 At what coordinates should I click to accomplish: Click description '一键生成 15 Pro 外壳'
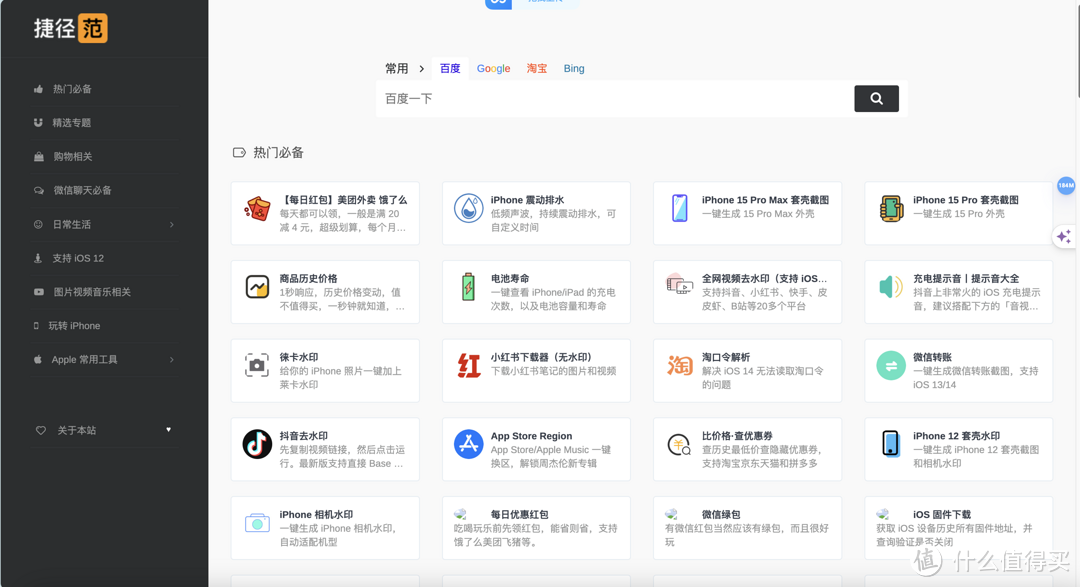point(958,214)
